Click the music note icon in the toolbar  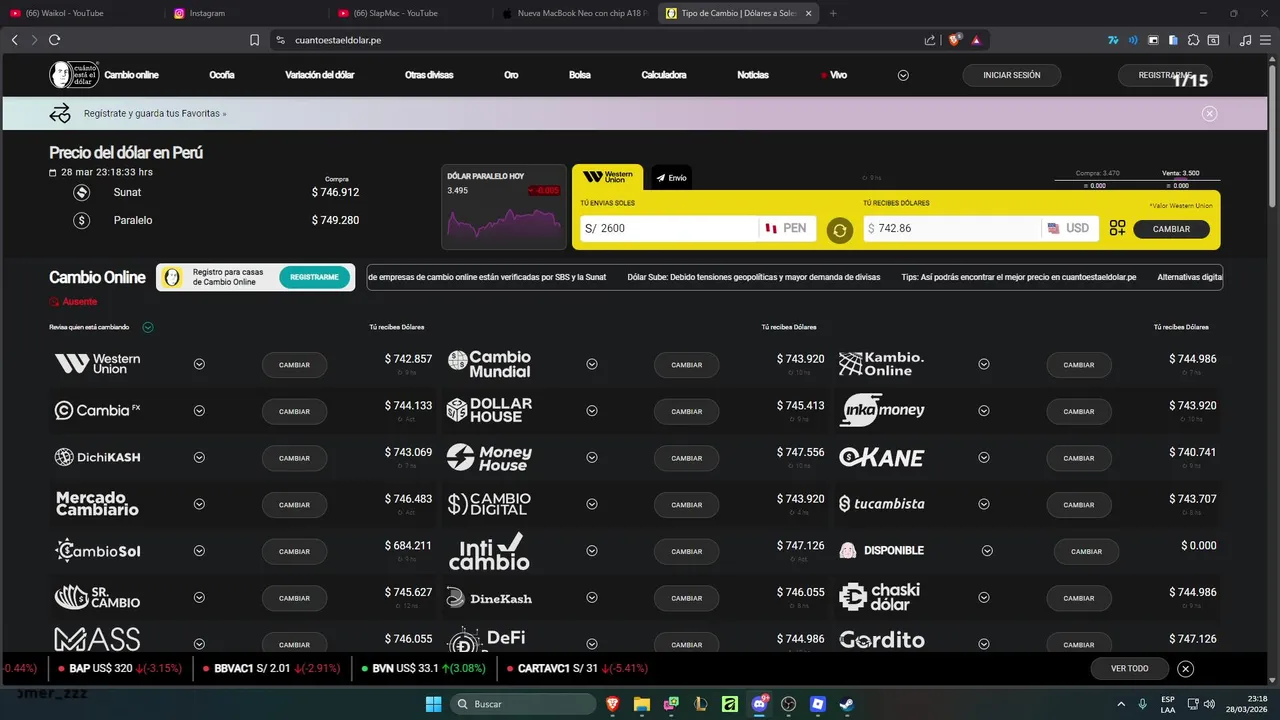(1245, 40)
